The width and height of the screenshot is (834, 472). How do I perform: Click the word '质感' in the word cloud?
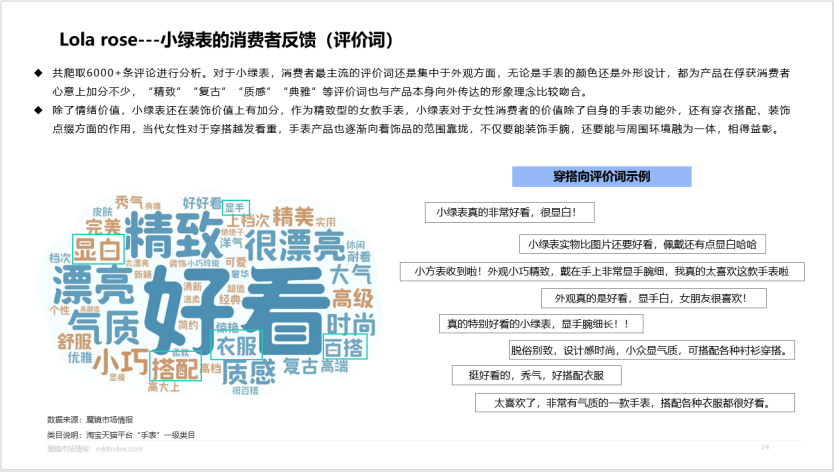248,372
